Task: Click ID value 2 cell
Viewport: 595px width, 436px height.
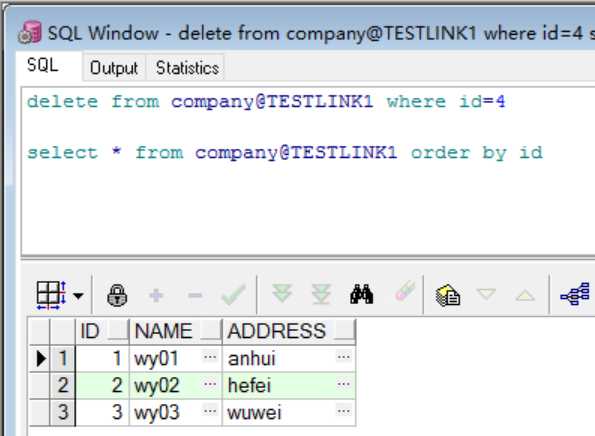Action: tap(102, 386)
